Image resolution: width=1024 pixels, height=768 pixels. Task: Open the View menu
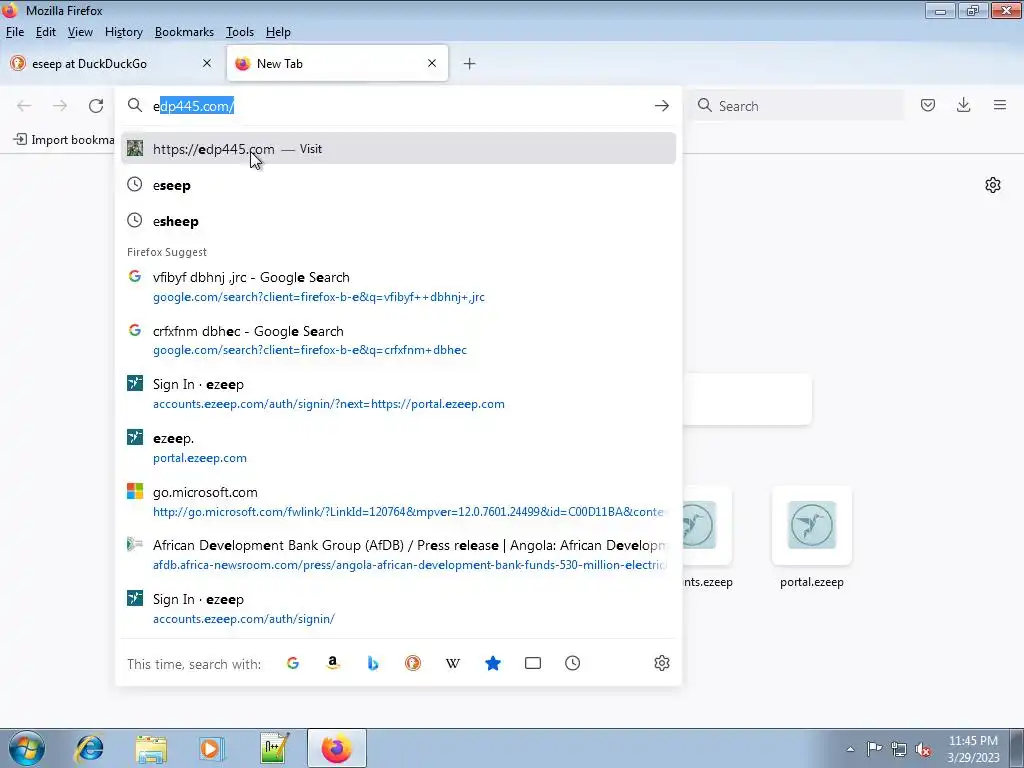[80, 32]
